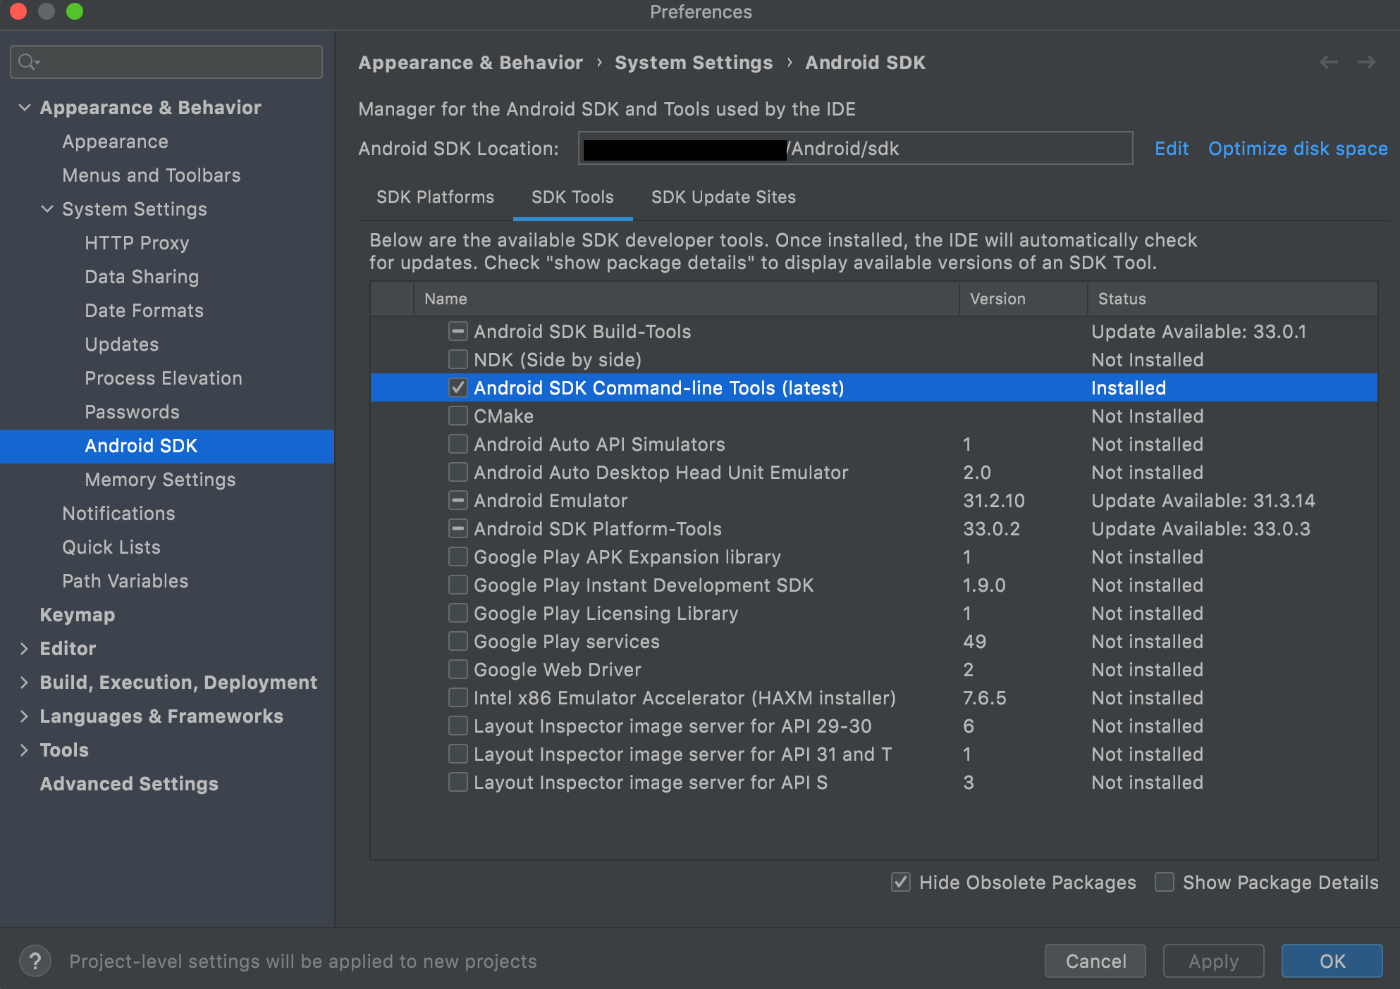Click the back navigation arrow
1400x989 pixels.
coord(1329,62)
